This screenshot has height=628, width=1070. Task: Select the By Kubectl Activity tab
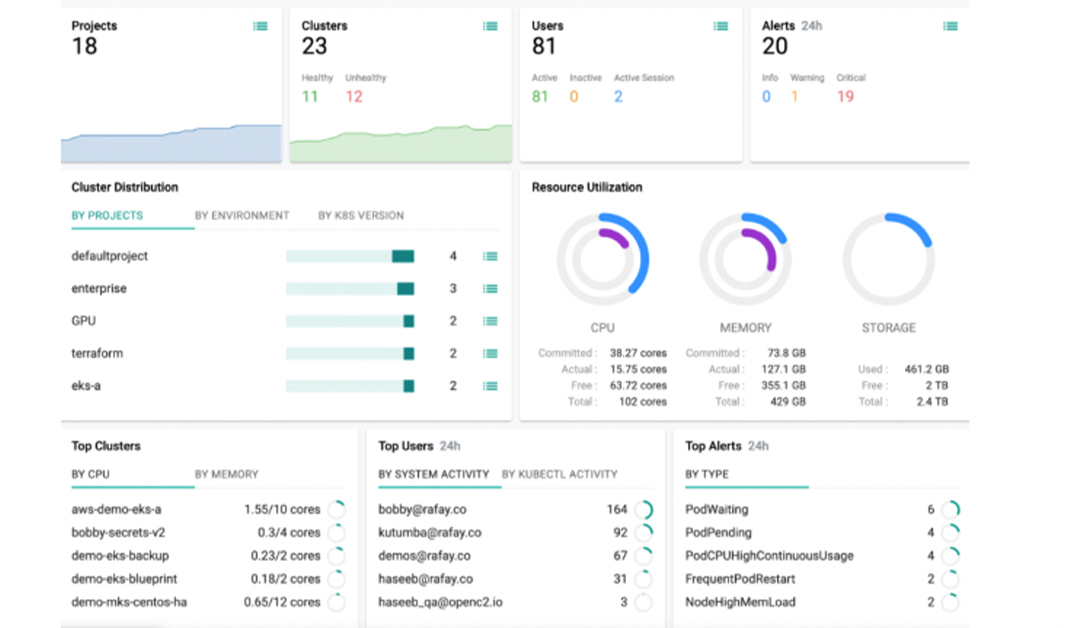click(x=559, y=475)
